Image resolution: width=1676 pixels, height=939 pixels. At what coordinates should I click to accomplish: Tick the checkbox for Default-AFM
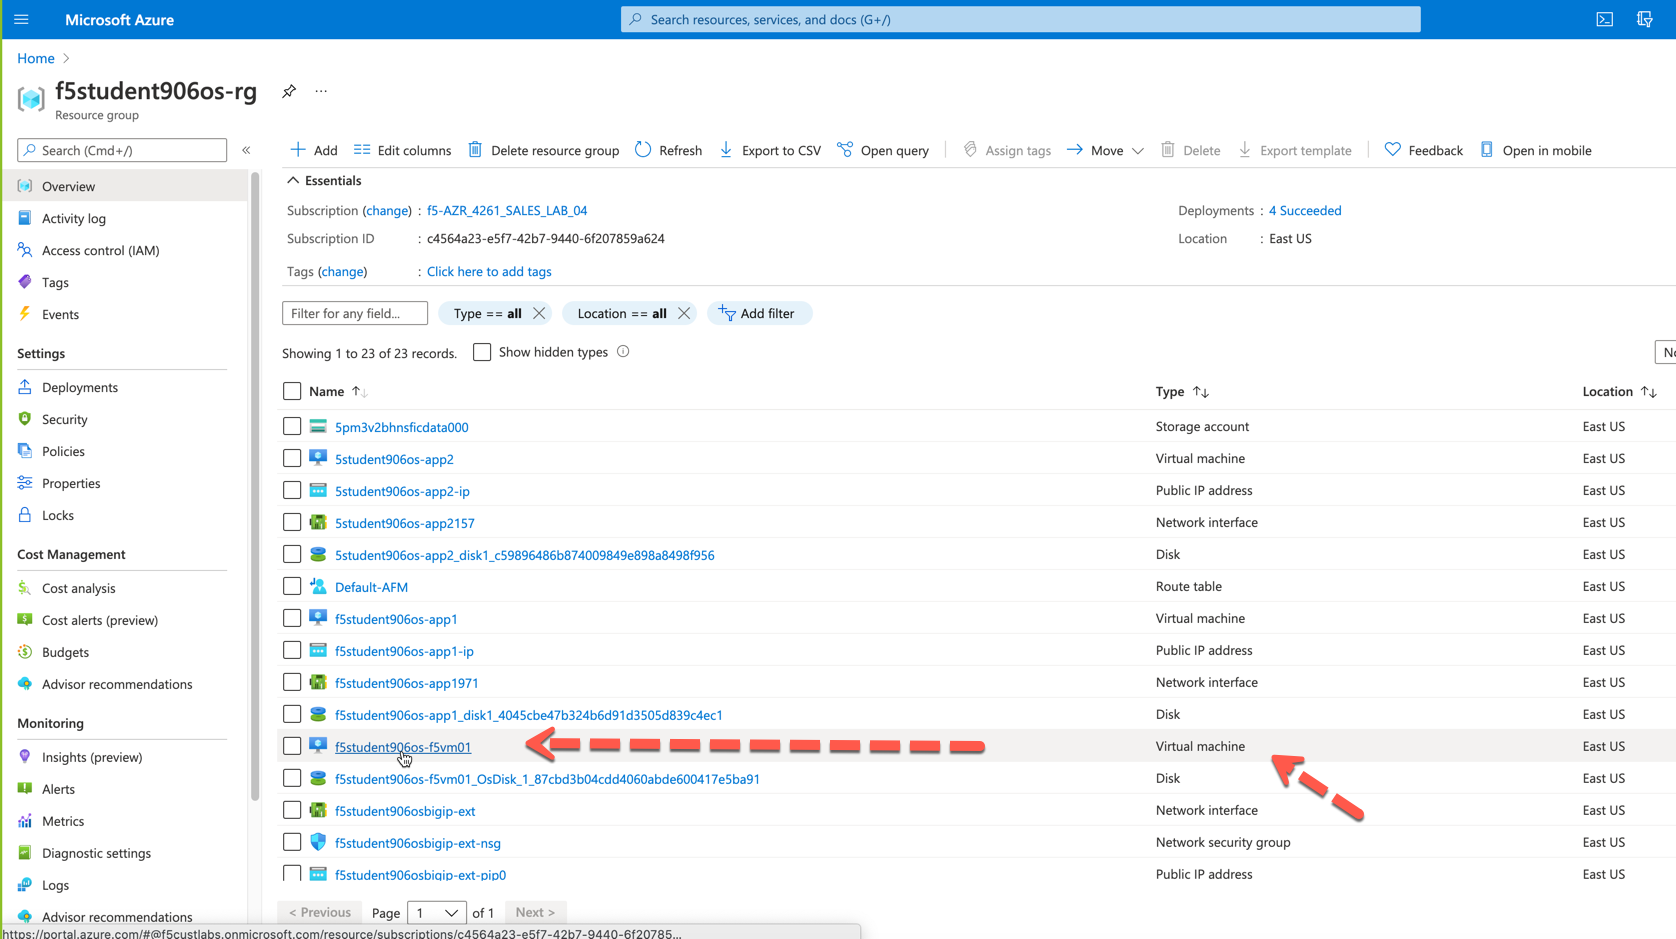tap(292, 587)
